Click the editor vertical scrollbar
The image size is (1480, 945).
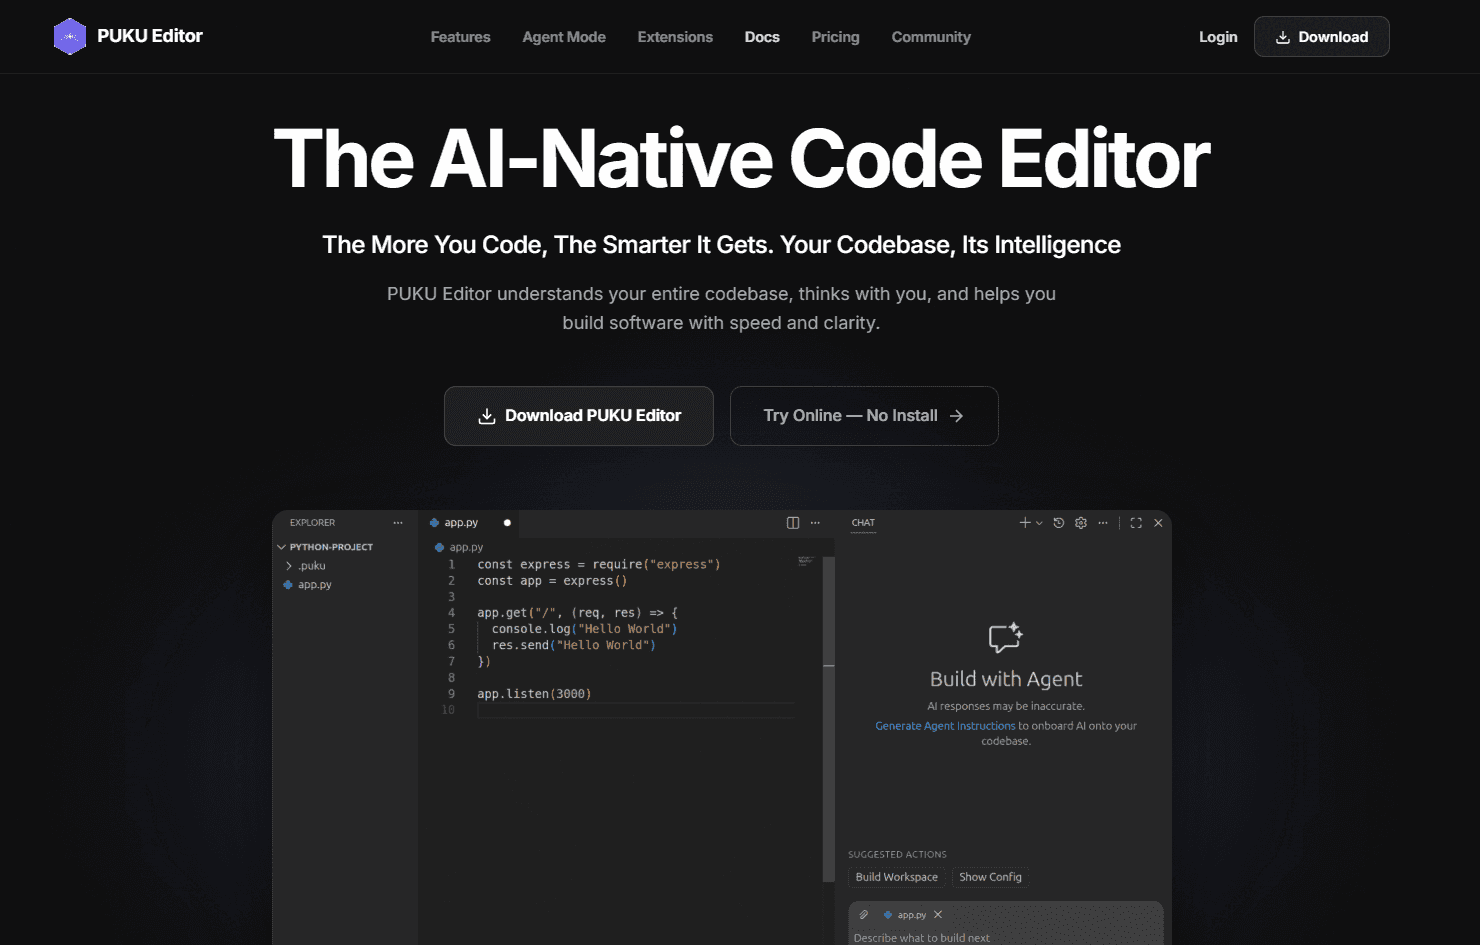pos(828,718)
